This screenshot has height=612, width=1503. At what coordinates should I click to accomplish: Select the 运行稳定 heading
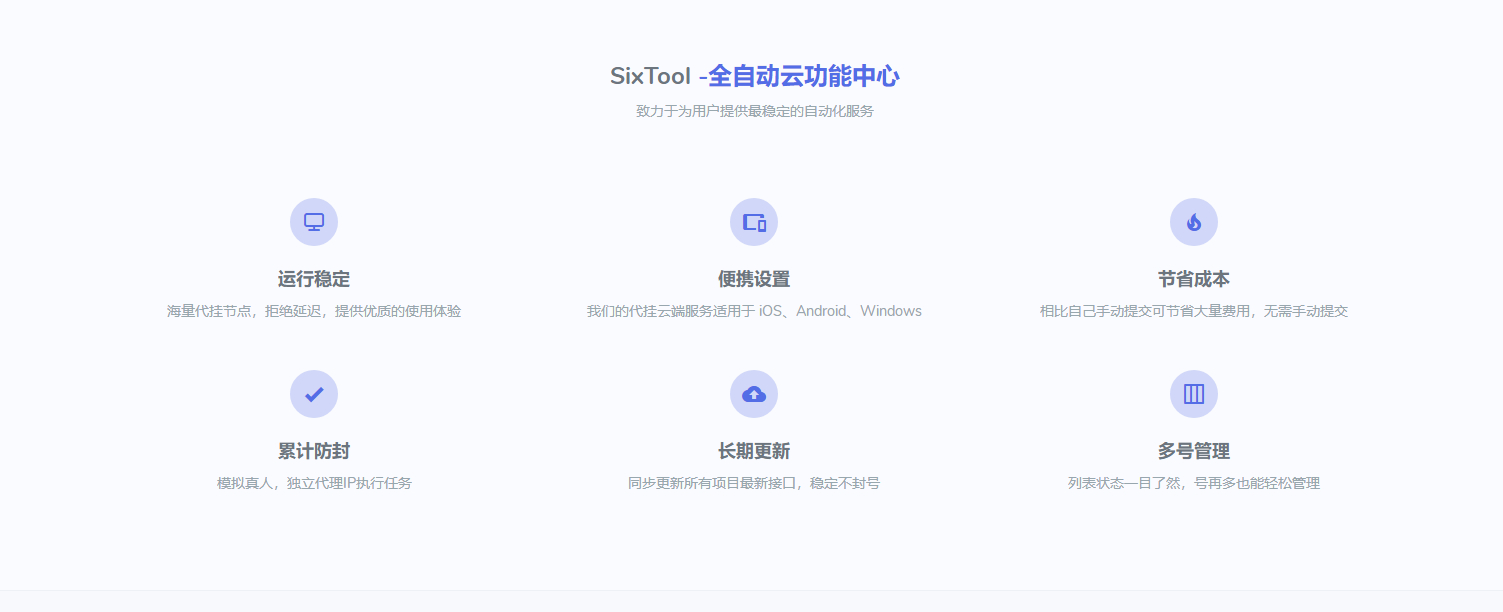pyautogui.click(x=314, y=279)
